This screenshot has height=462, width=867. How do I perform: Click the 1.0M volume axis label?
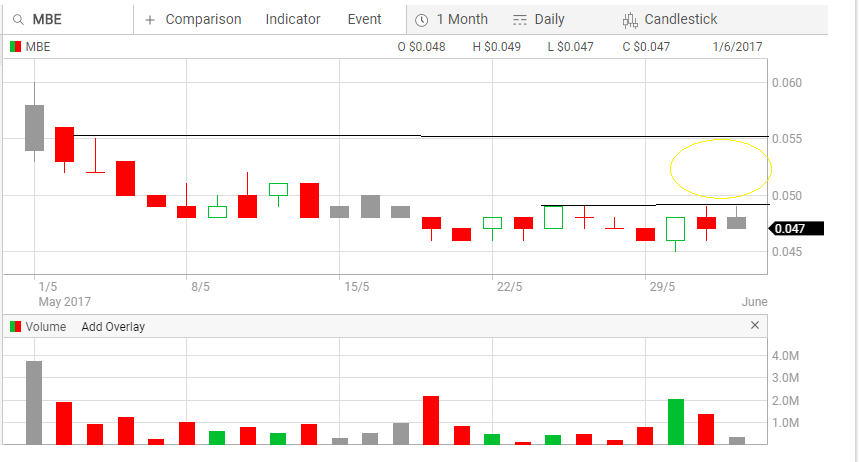785,423
